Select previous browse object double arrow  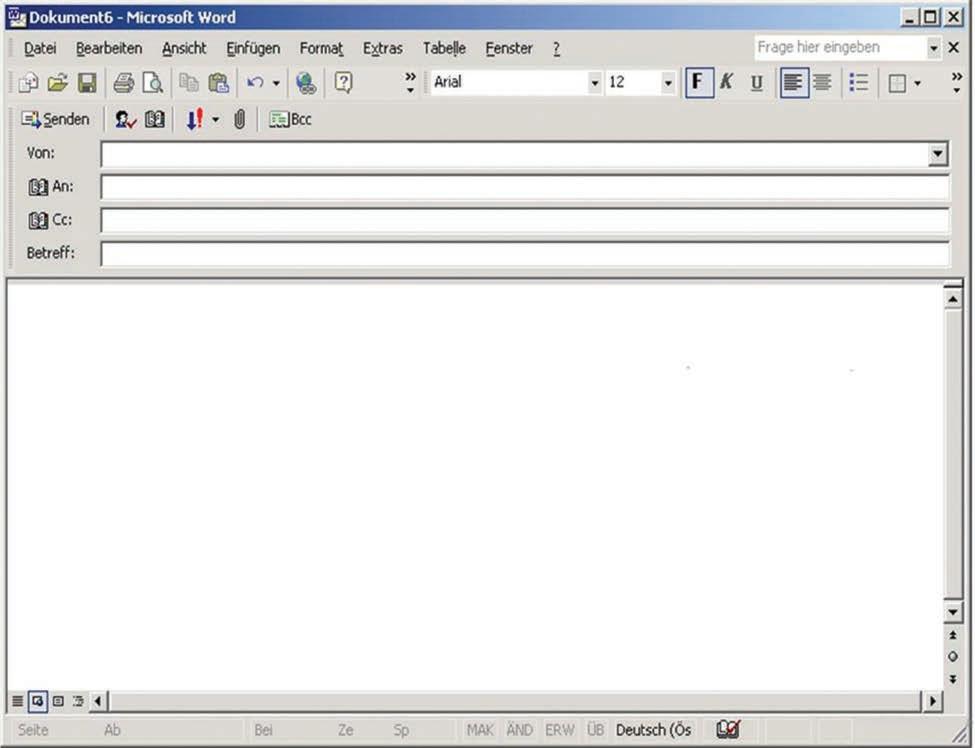(953, 635)
